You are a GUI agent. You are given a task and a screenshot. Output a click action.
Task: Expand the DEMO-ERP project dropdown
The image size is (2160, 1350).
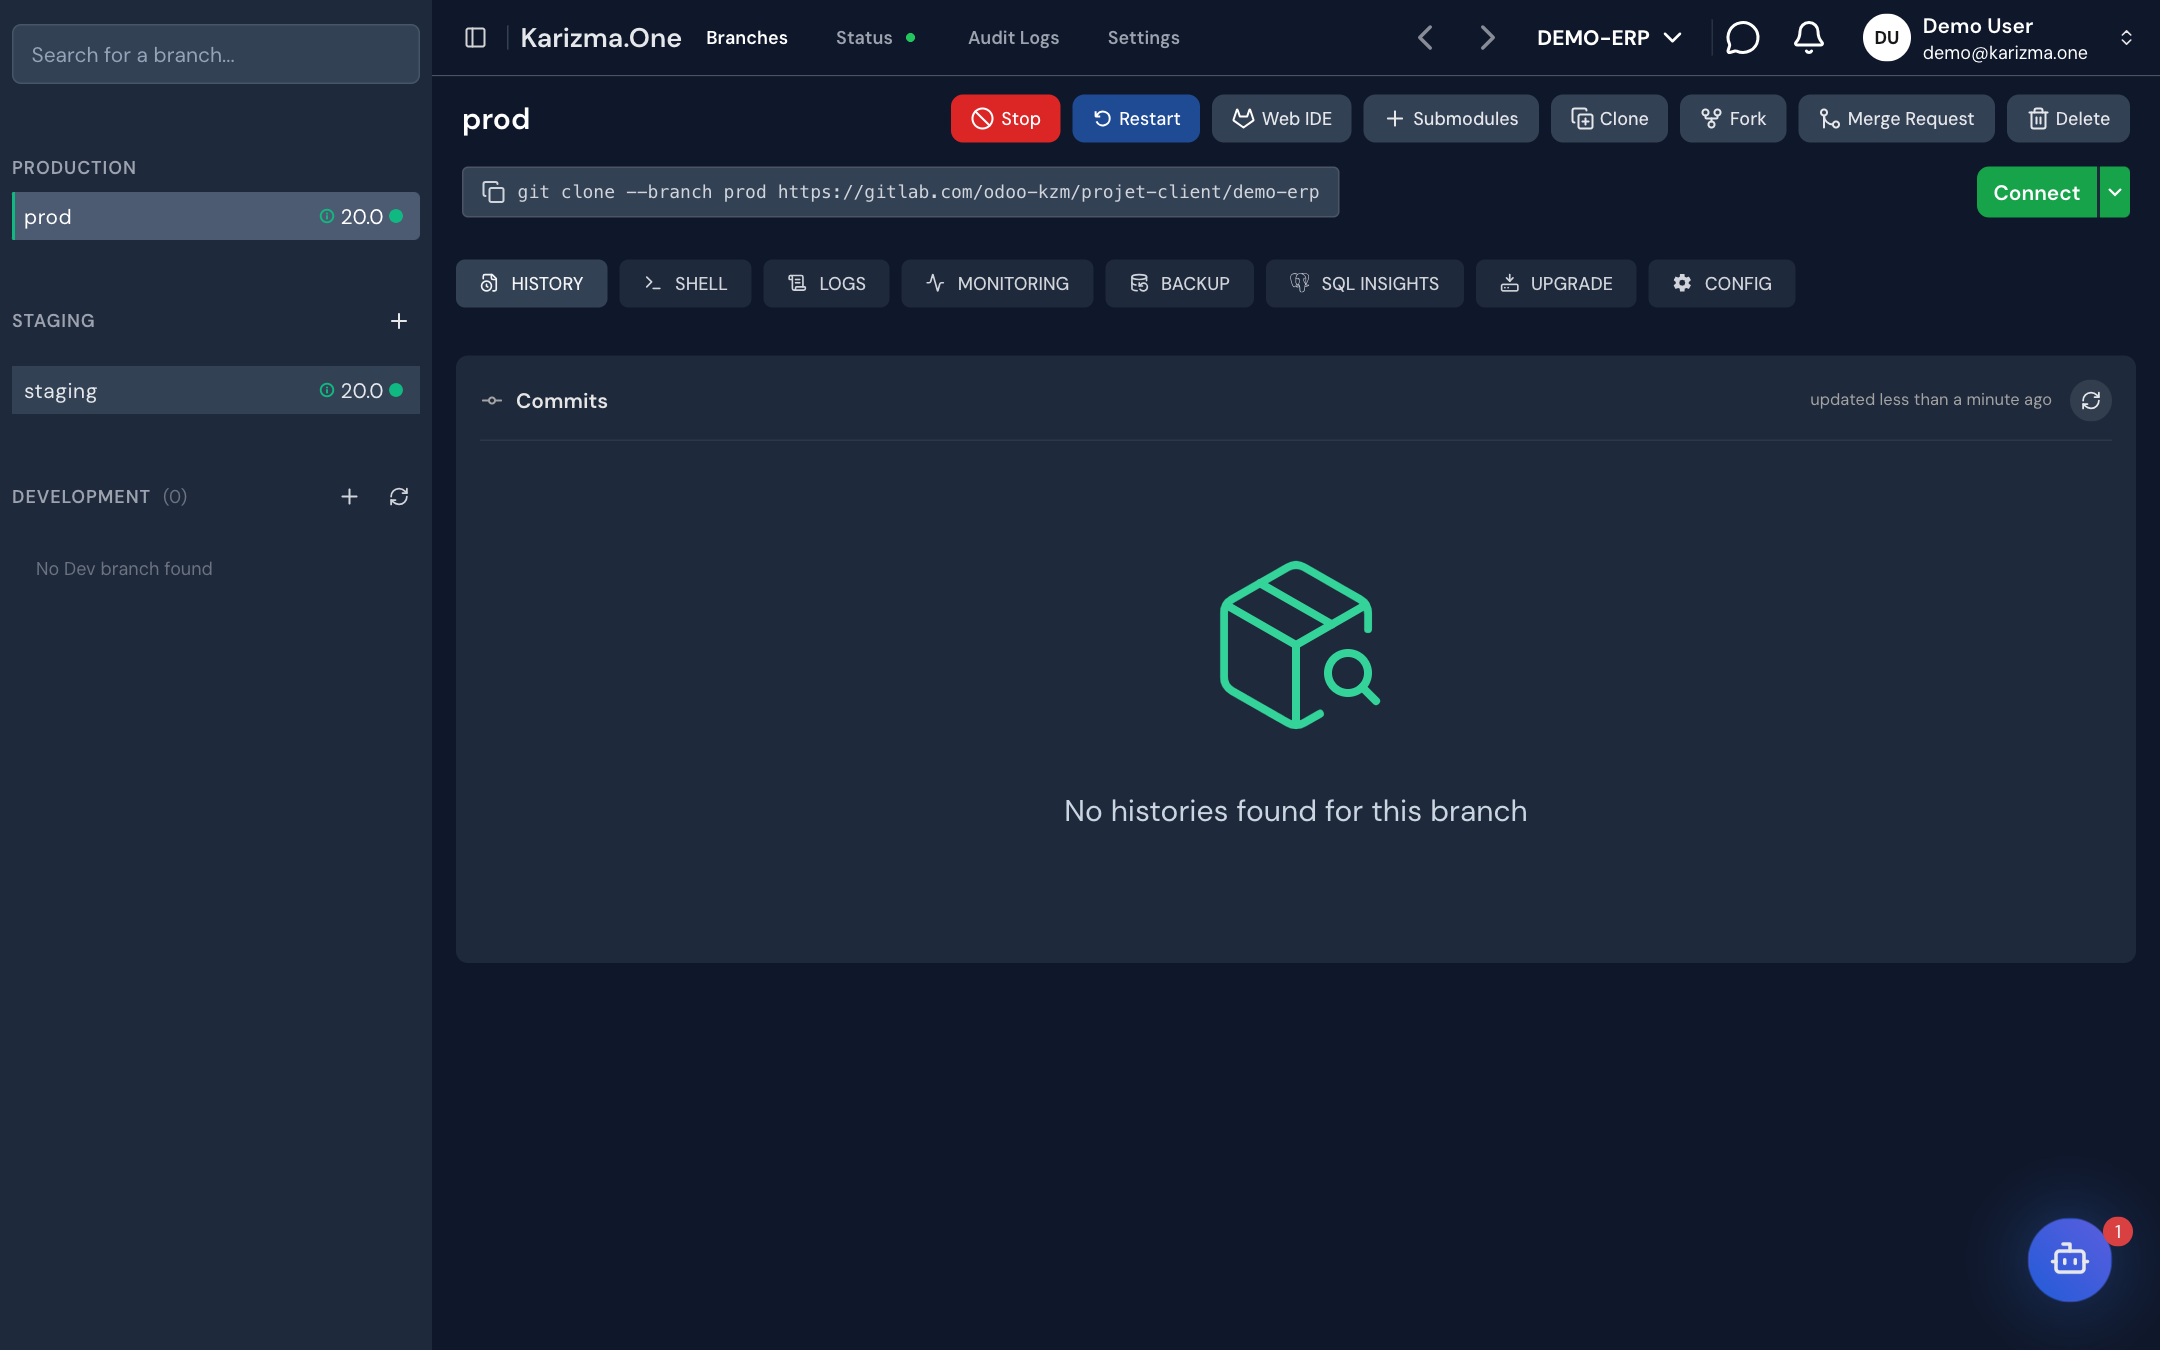coord(1609,38)
